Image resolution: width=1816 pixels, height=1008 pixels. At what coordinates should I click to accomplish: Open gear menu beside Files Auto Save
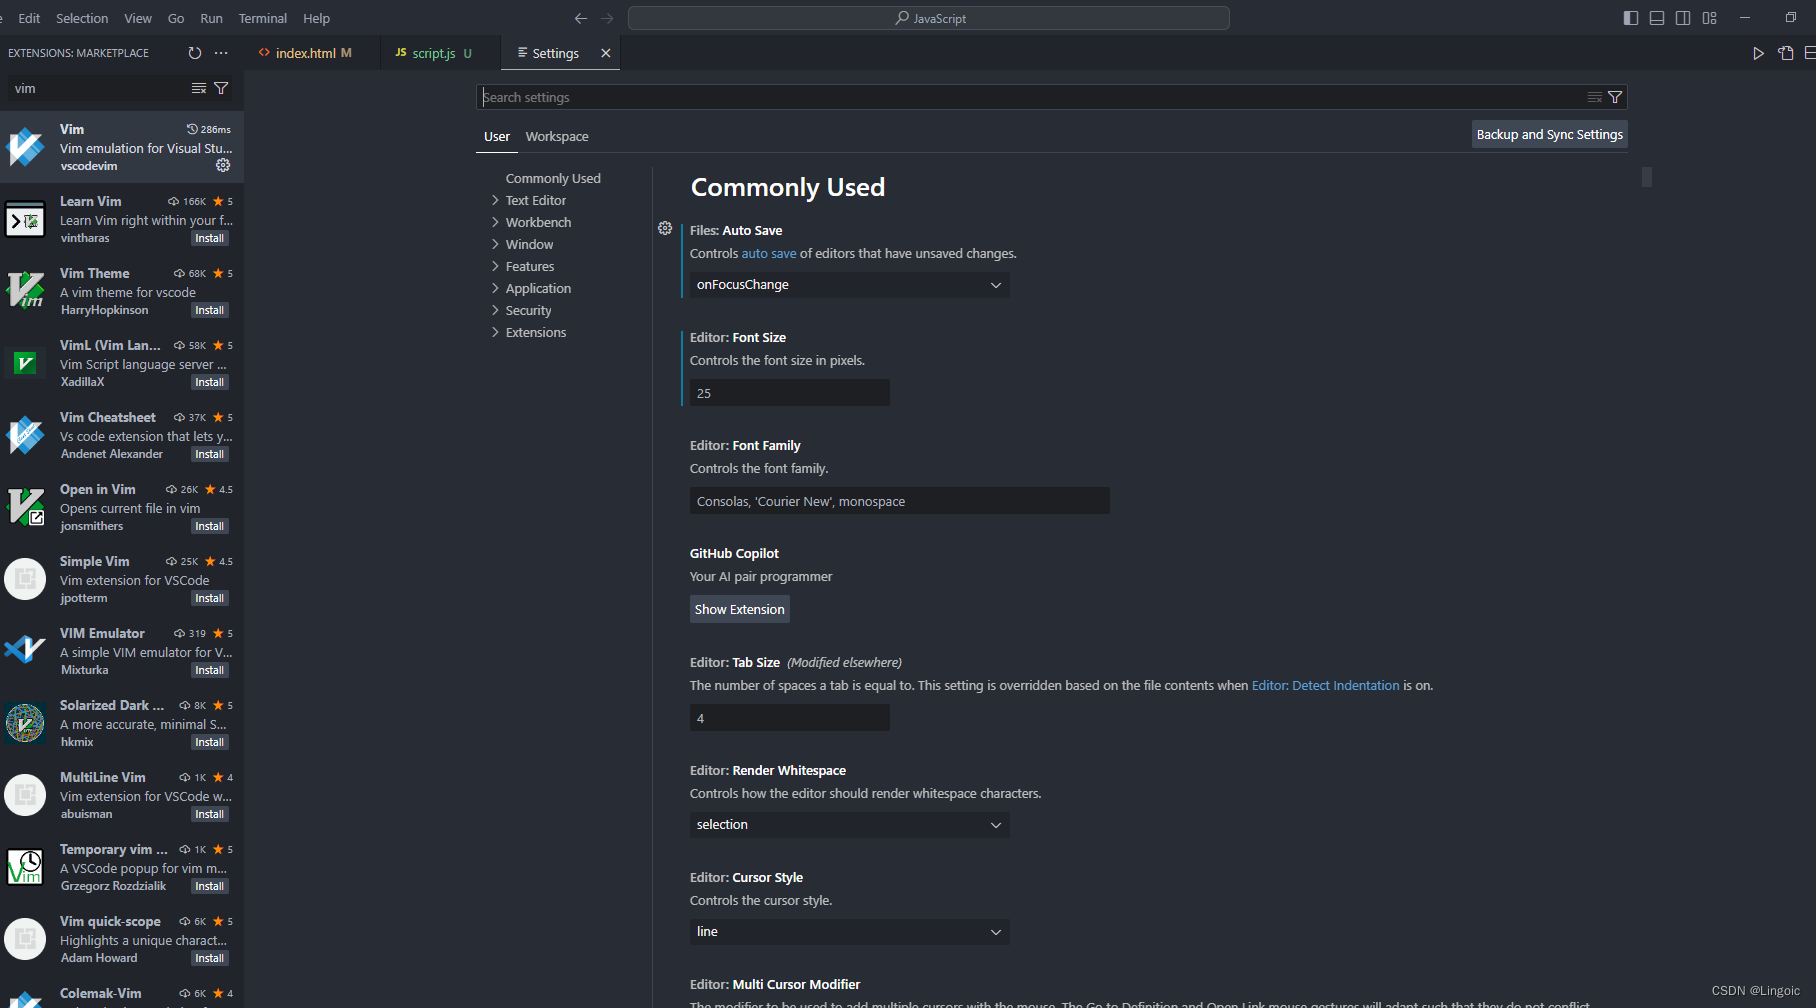(665, 229)
